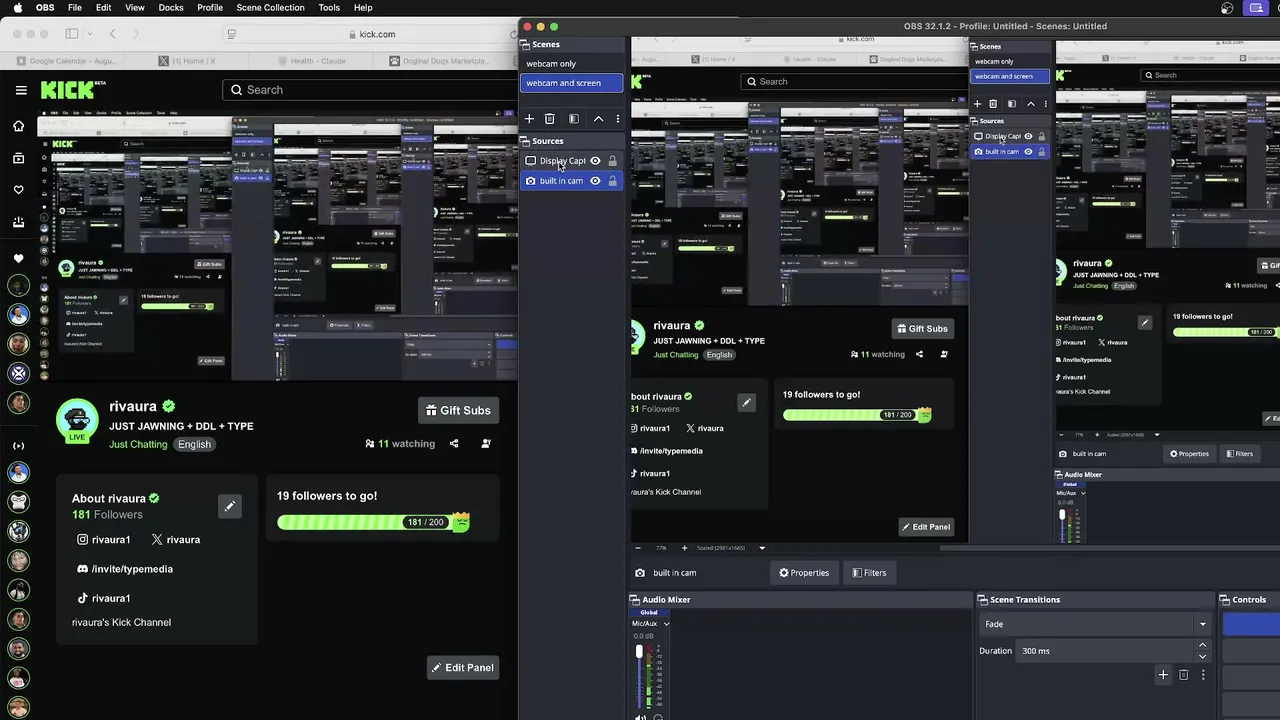Toggle visibility of built in cam source
The height and width of the screenshot is (720, 1280).
tap(595, 181)
